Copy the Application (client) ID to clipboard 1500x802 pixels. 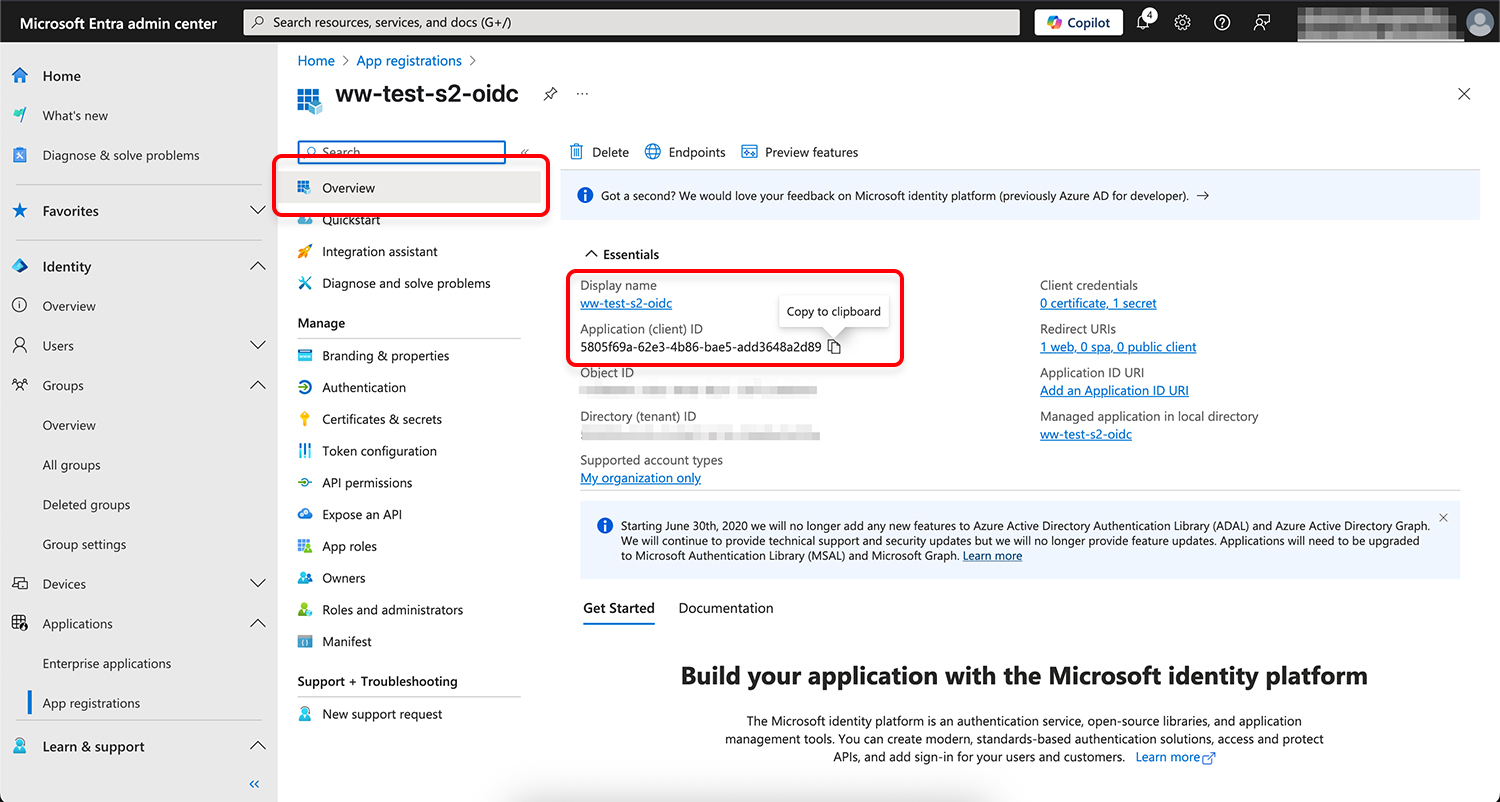pos(834,345)
